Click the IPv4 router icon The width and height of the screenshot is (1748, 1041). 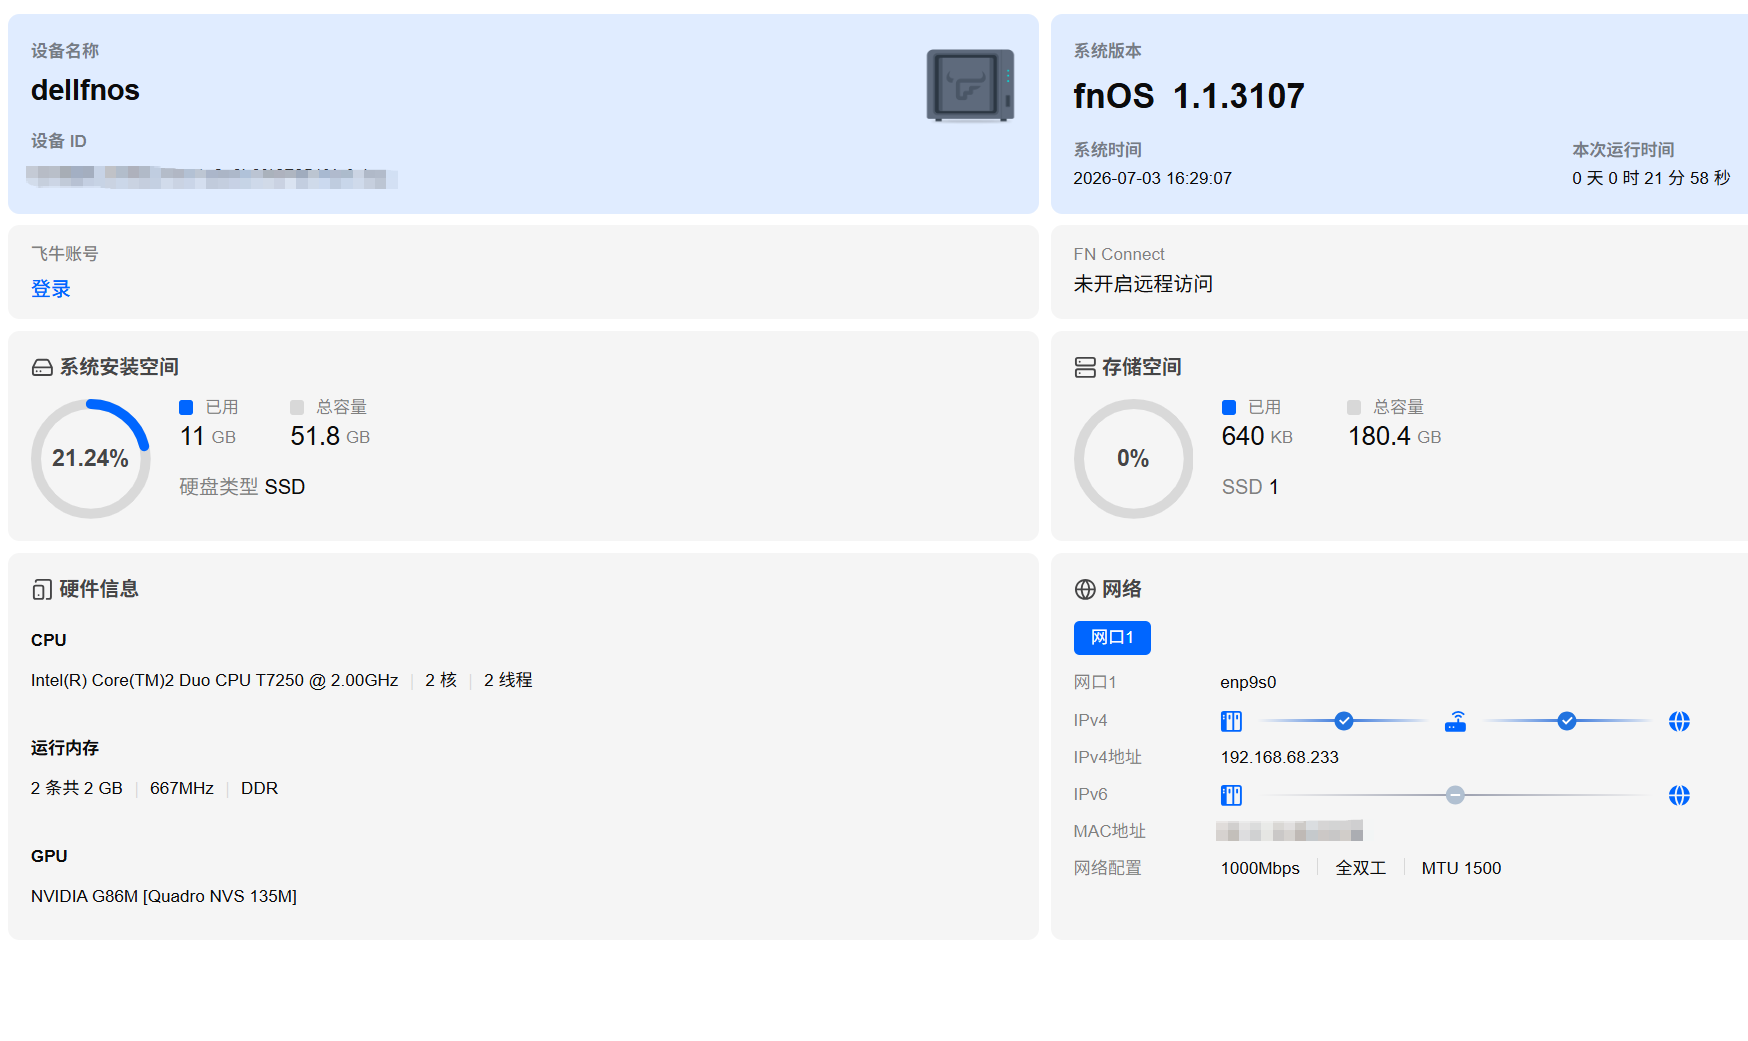[x=1456, y=721]
